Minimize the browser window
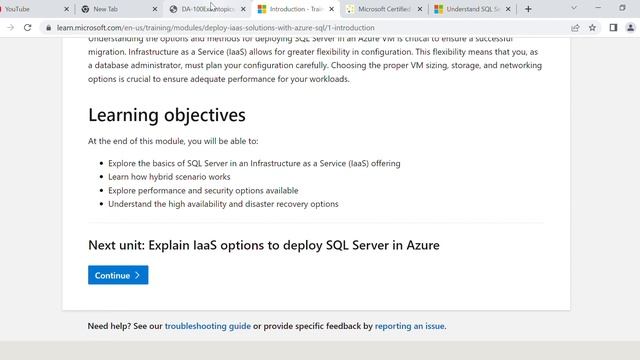The image size is (640, 360). tap(598, 8)
